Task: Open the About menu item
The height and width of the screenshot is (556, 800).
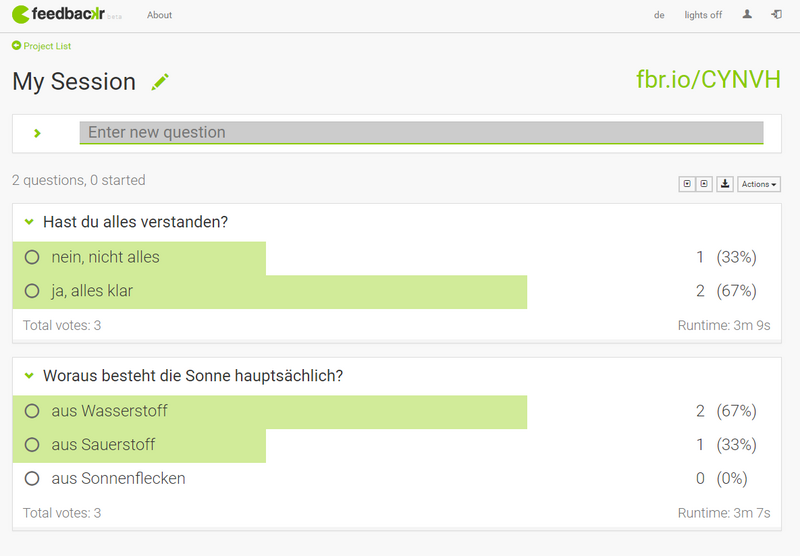Action: (159, 15)
